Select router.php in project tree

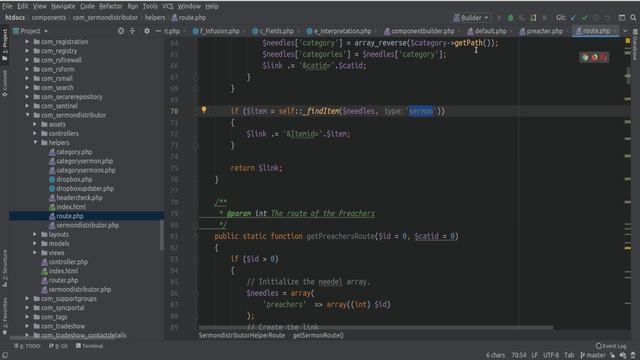(63, 280)
